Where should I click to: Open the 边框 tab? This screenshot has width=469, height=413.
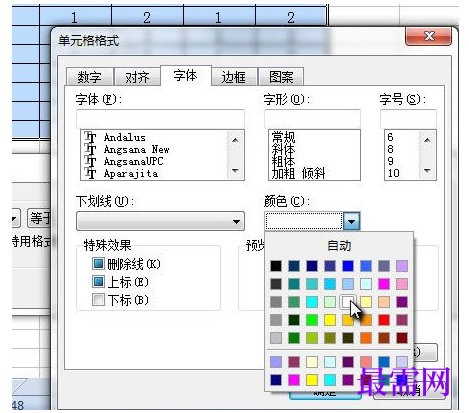coord(234,77)
